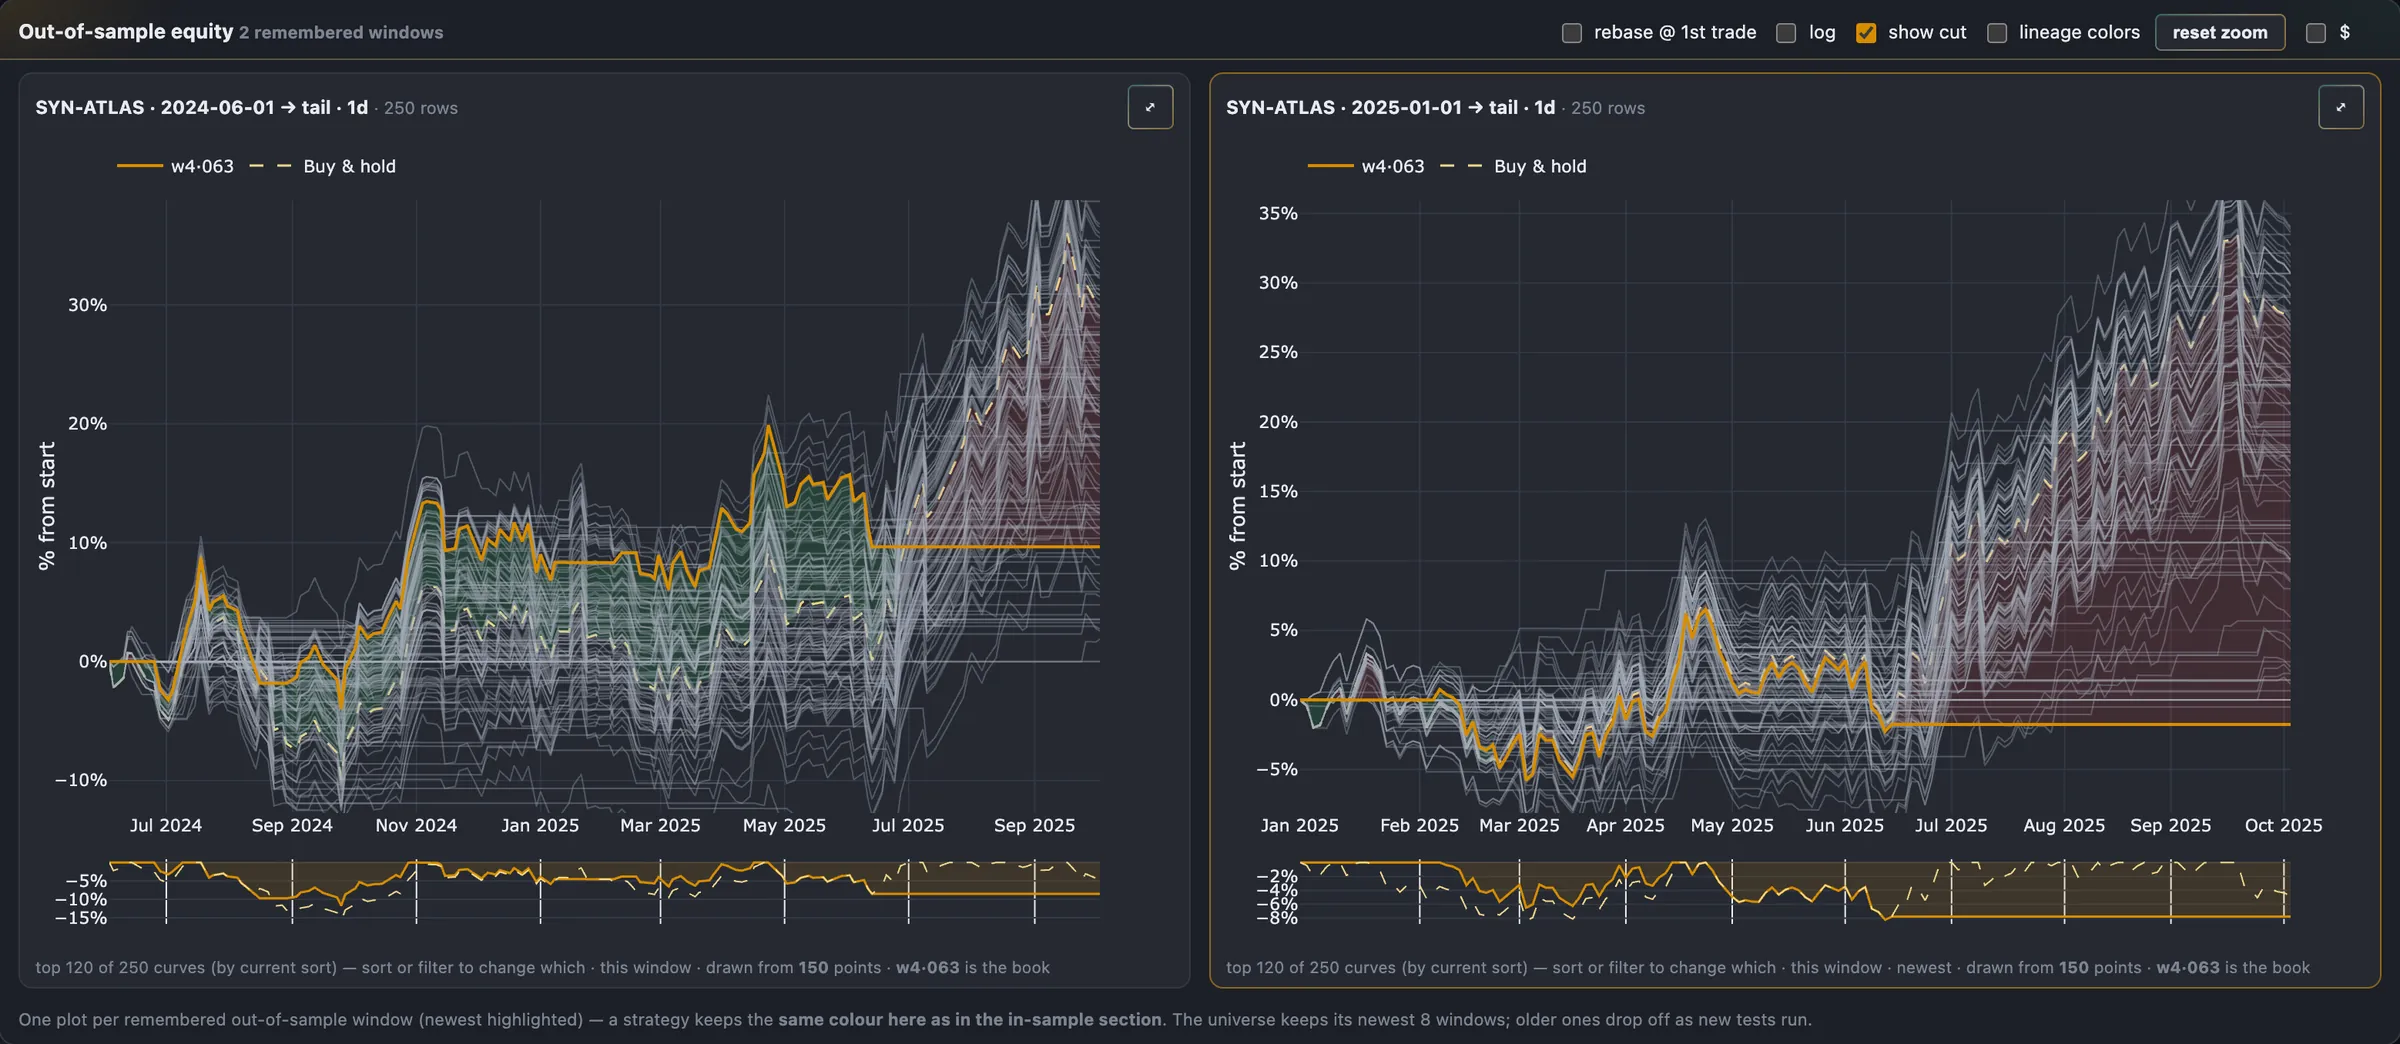The image size is (2400, 1044).
Task: Click the 35% y-axis label on right chart
Action: 1278,213
